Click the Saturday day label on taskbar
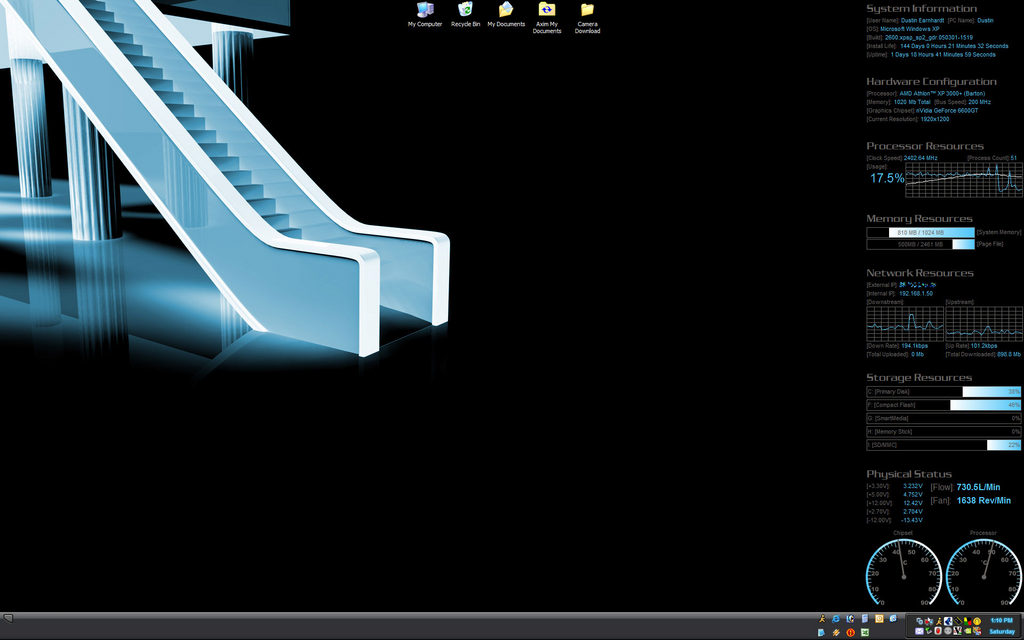This screenshot has width=1024, height=640. pos(1002,632)
